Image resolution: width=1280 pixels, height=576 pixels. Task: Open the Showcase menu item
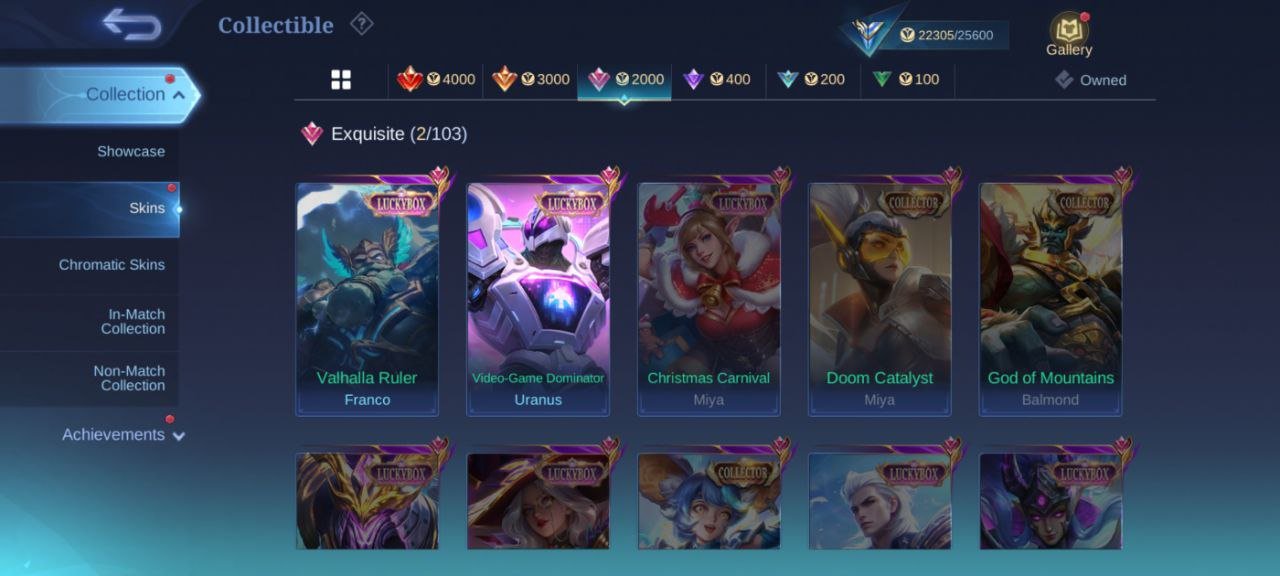click(x=131, y=152)
